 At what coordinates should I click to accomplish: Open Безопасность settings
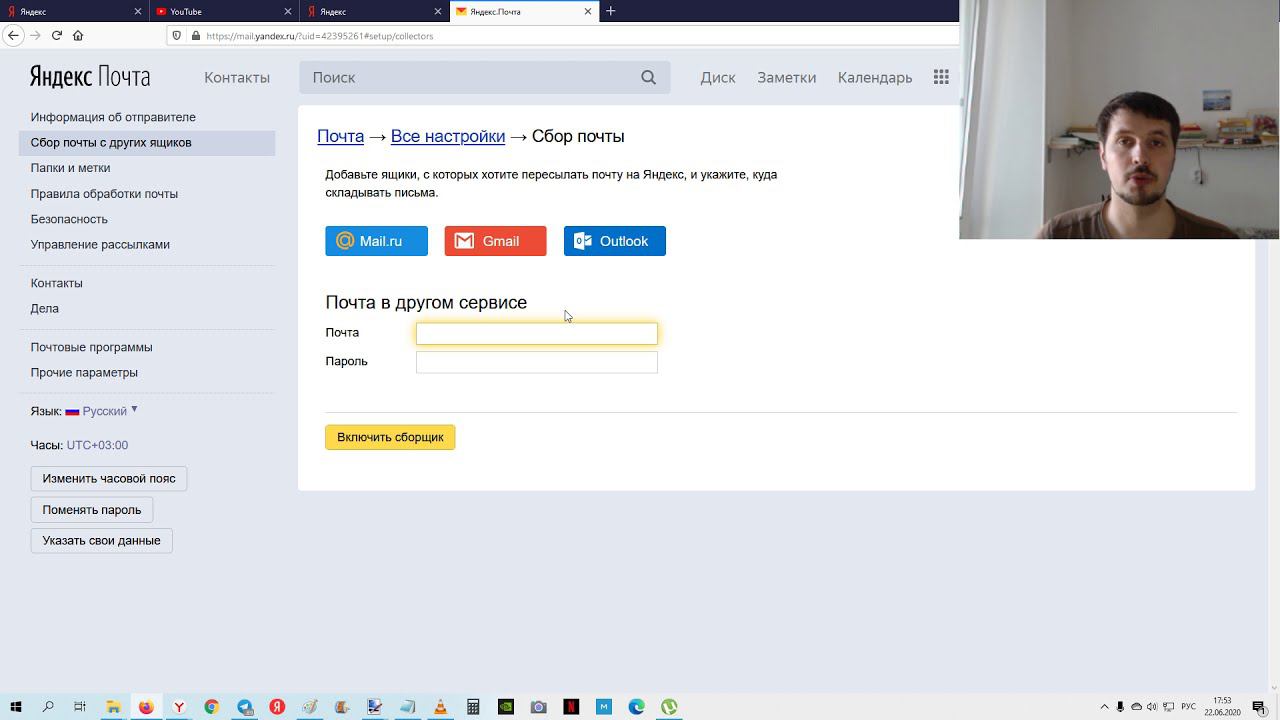click(69, 219)
